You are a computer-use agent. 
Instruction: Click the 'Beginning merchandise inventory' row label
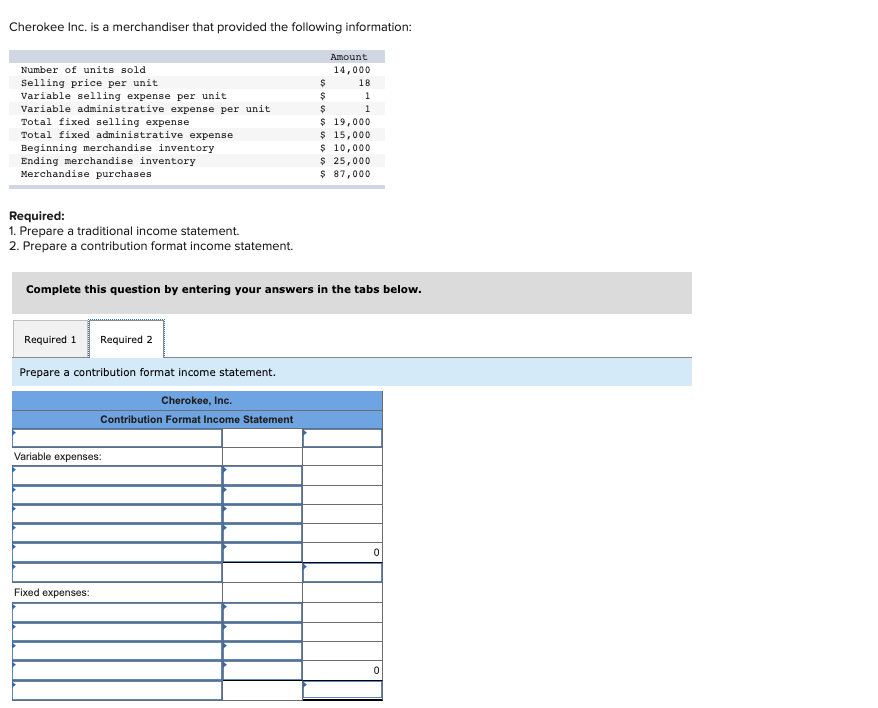click(x=118, y=148)
